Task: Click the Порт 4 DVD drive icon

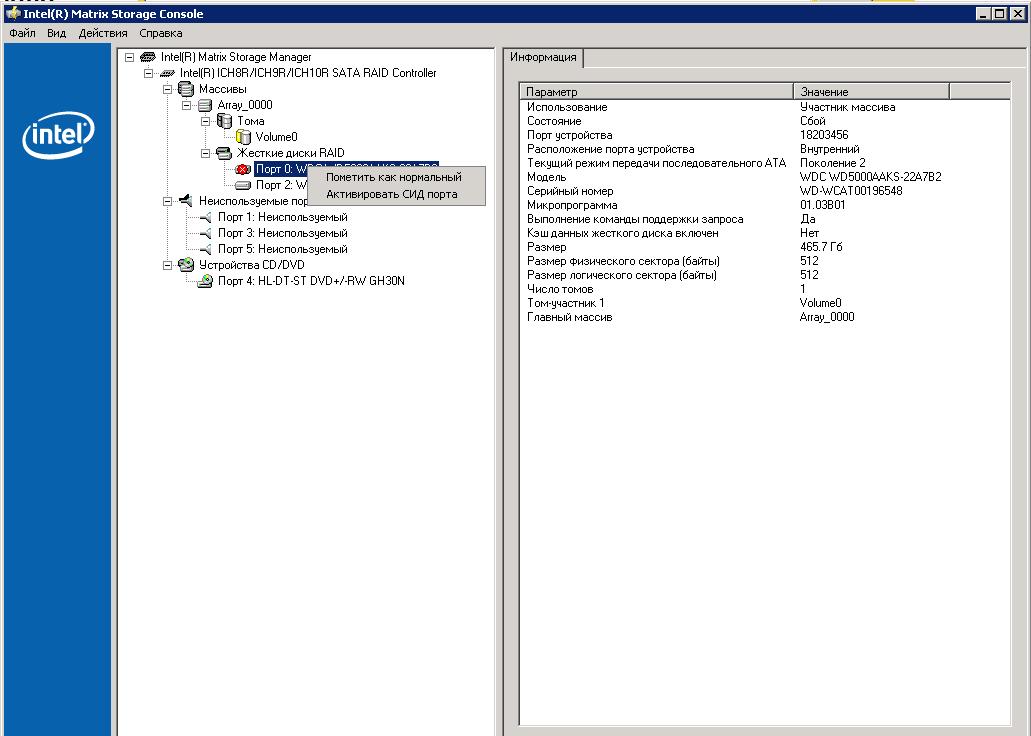Action: pyautogui.click(x=205, y=281)
